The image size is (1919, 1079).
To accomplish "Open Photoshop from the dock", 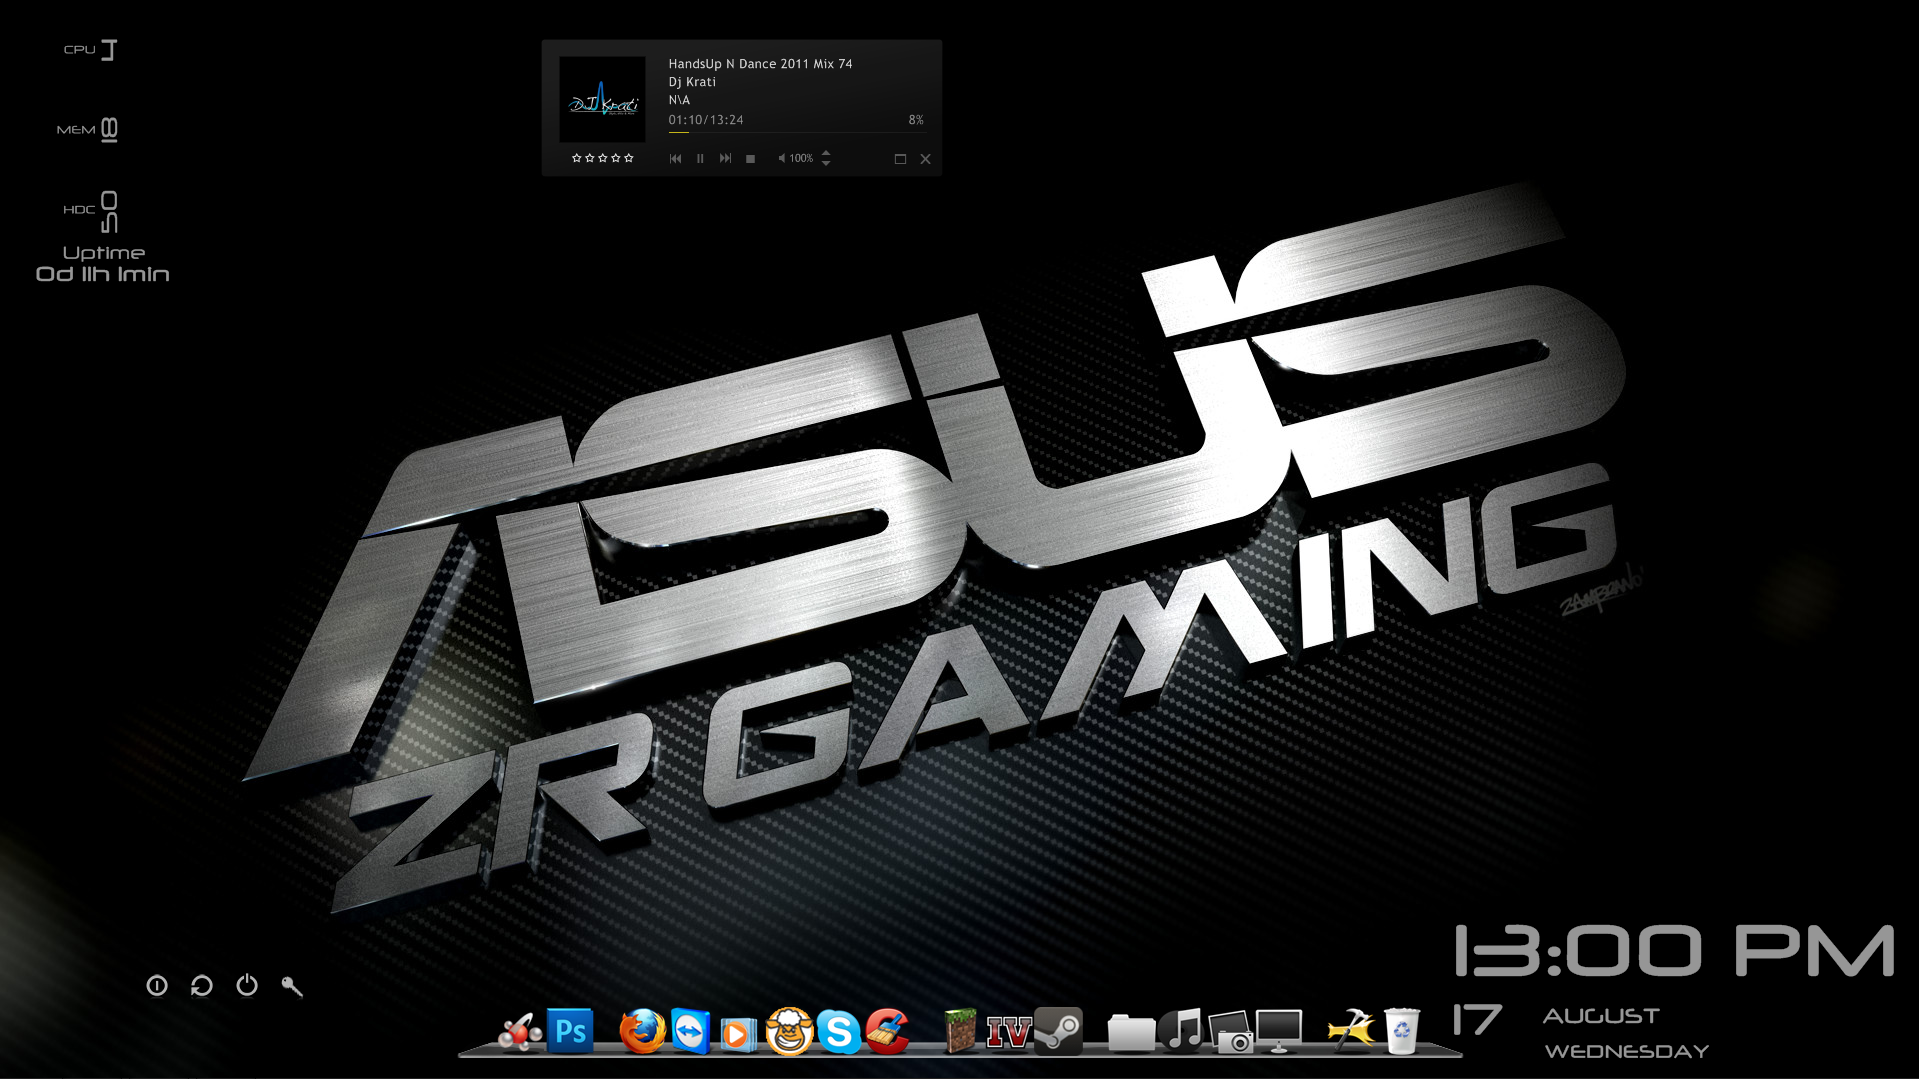I will pyautogui.click(x=571, y=1031).
